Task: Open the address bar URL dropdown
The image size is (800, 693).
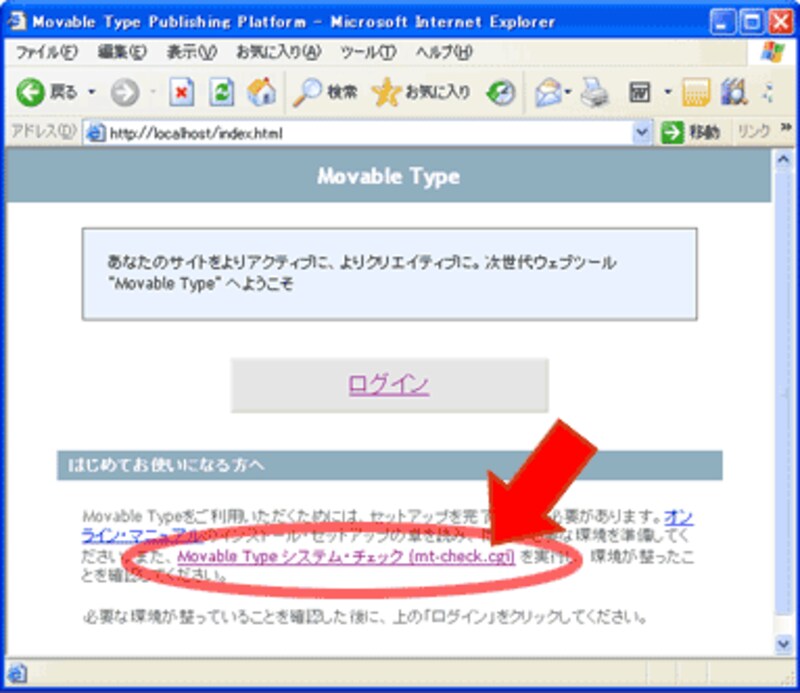Action: click(642, 131)
